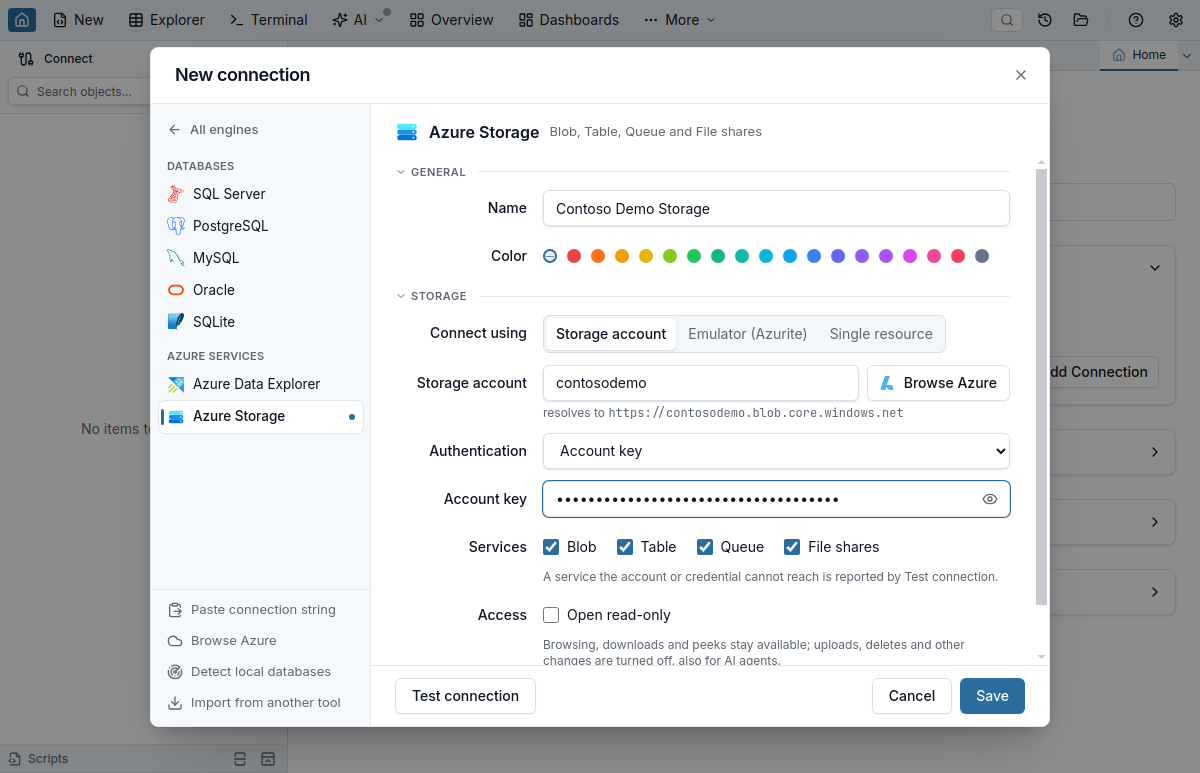Choose the no-color swatch

(x=550, y=256)
